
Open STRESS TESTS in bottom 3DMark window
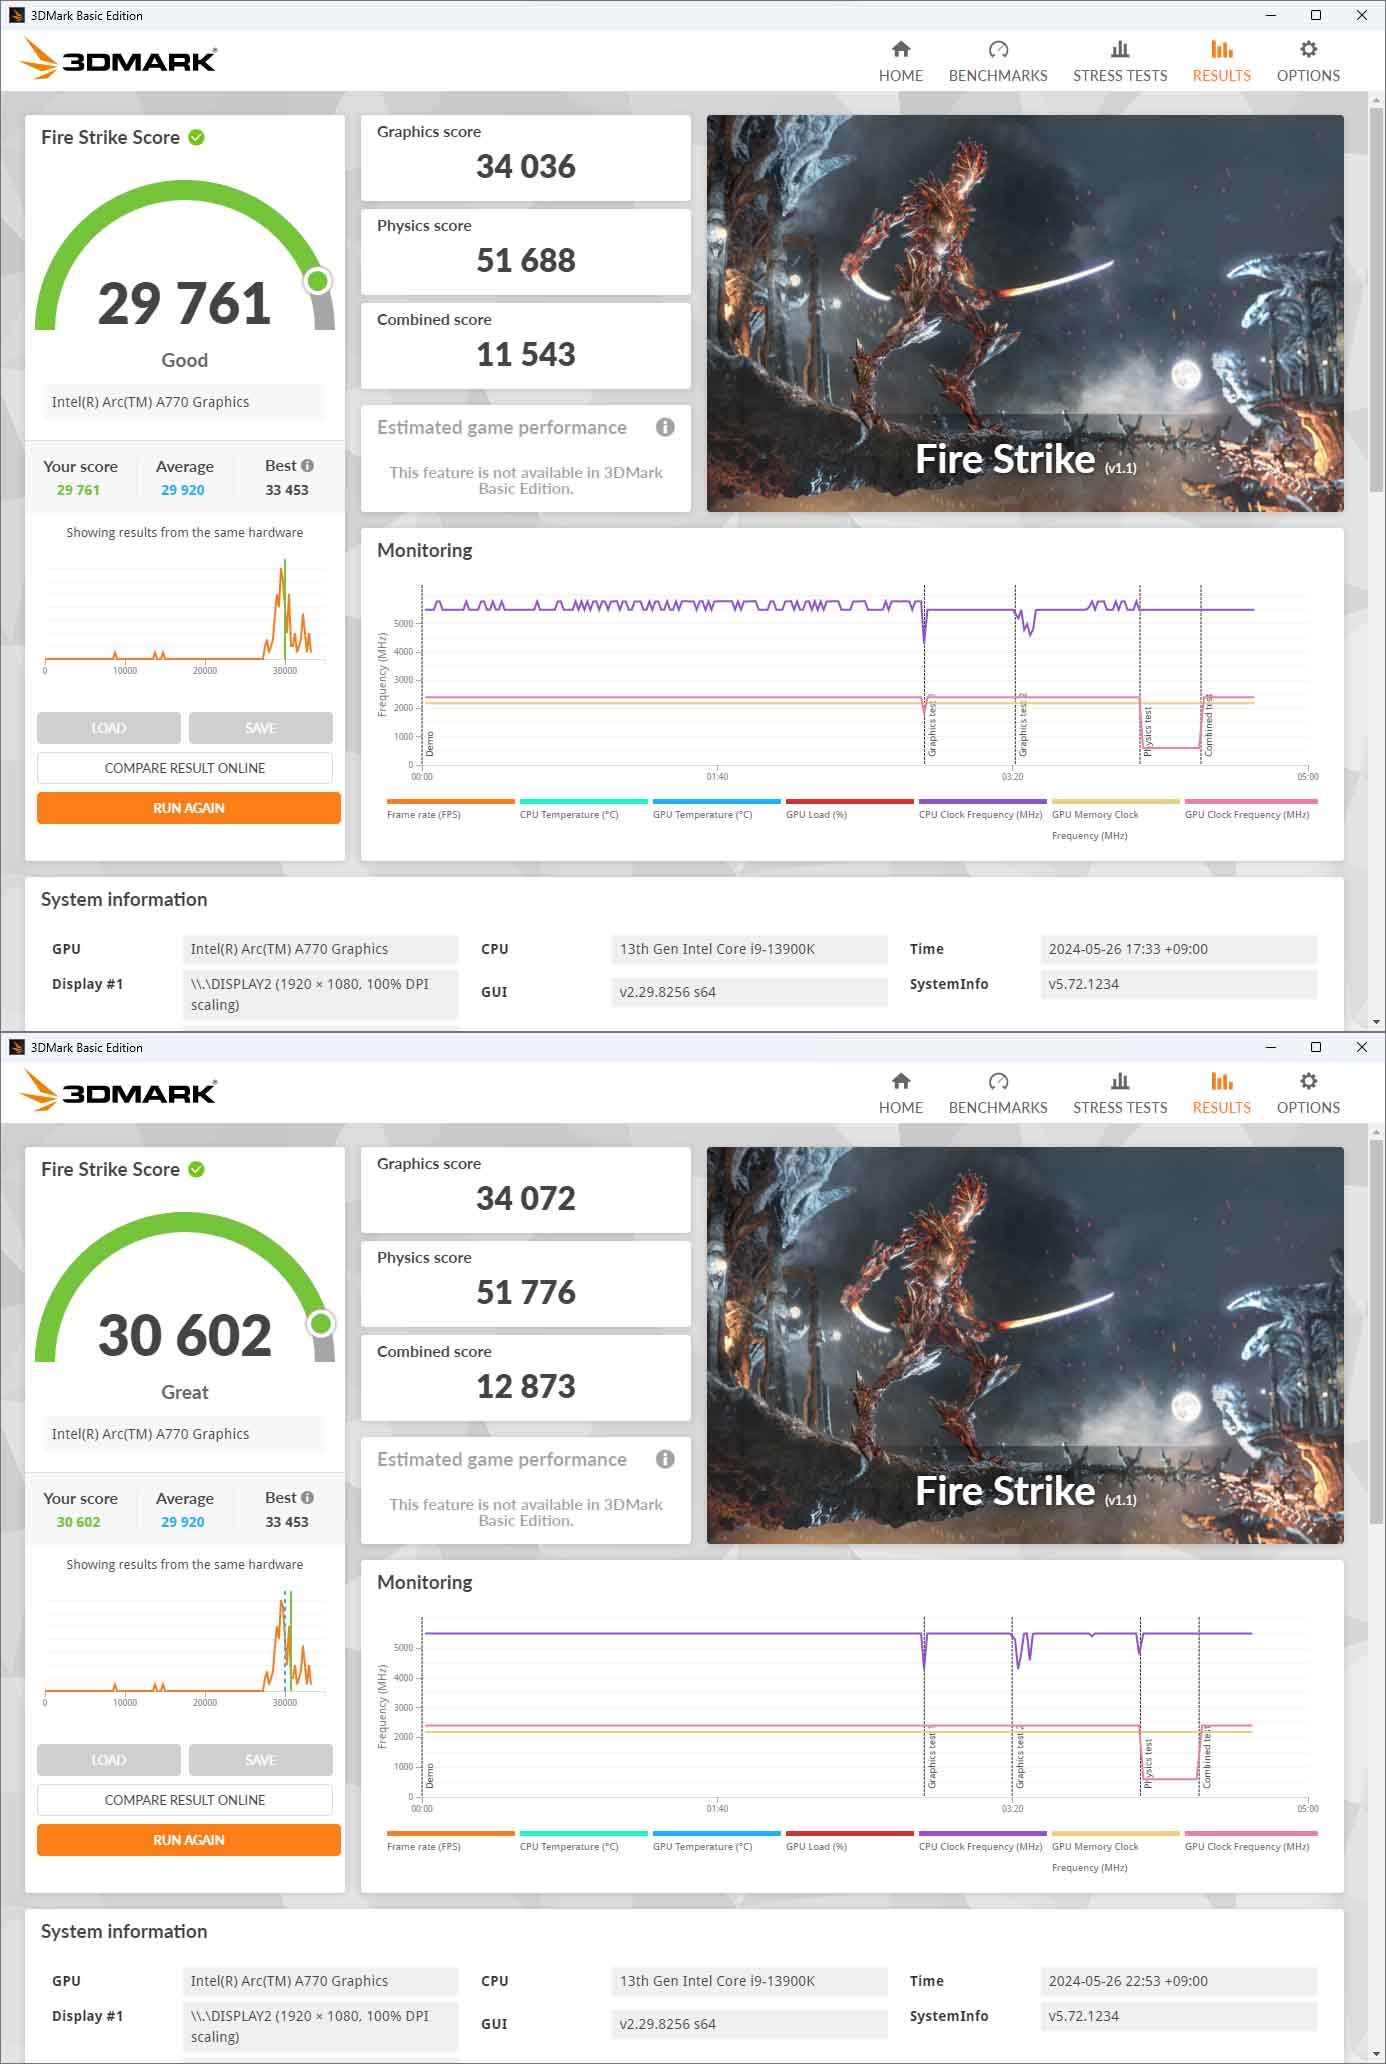click(1120, 1093)
